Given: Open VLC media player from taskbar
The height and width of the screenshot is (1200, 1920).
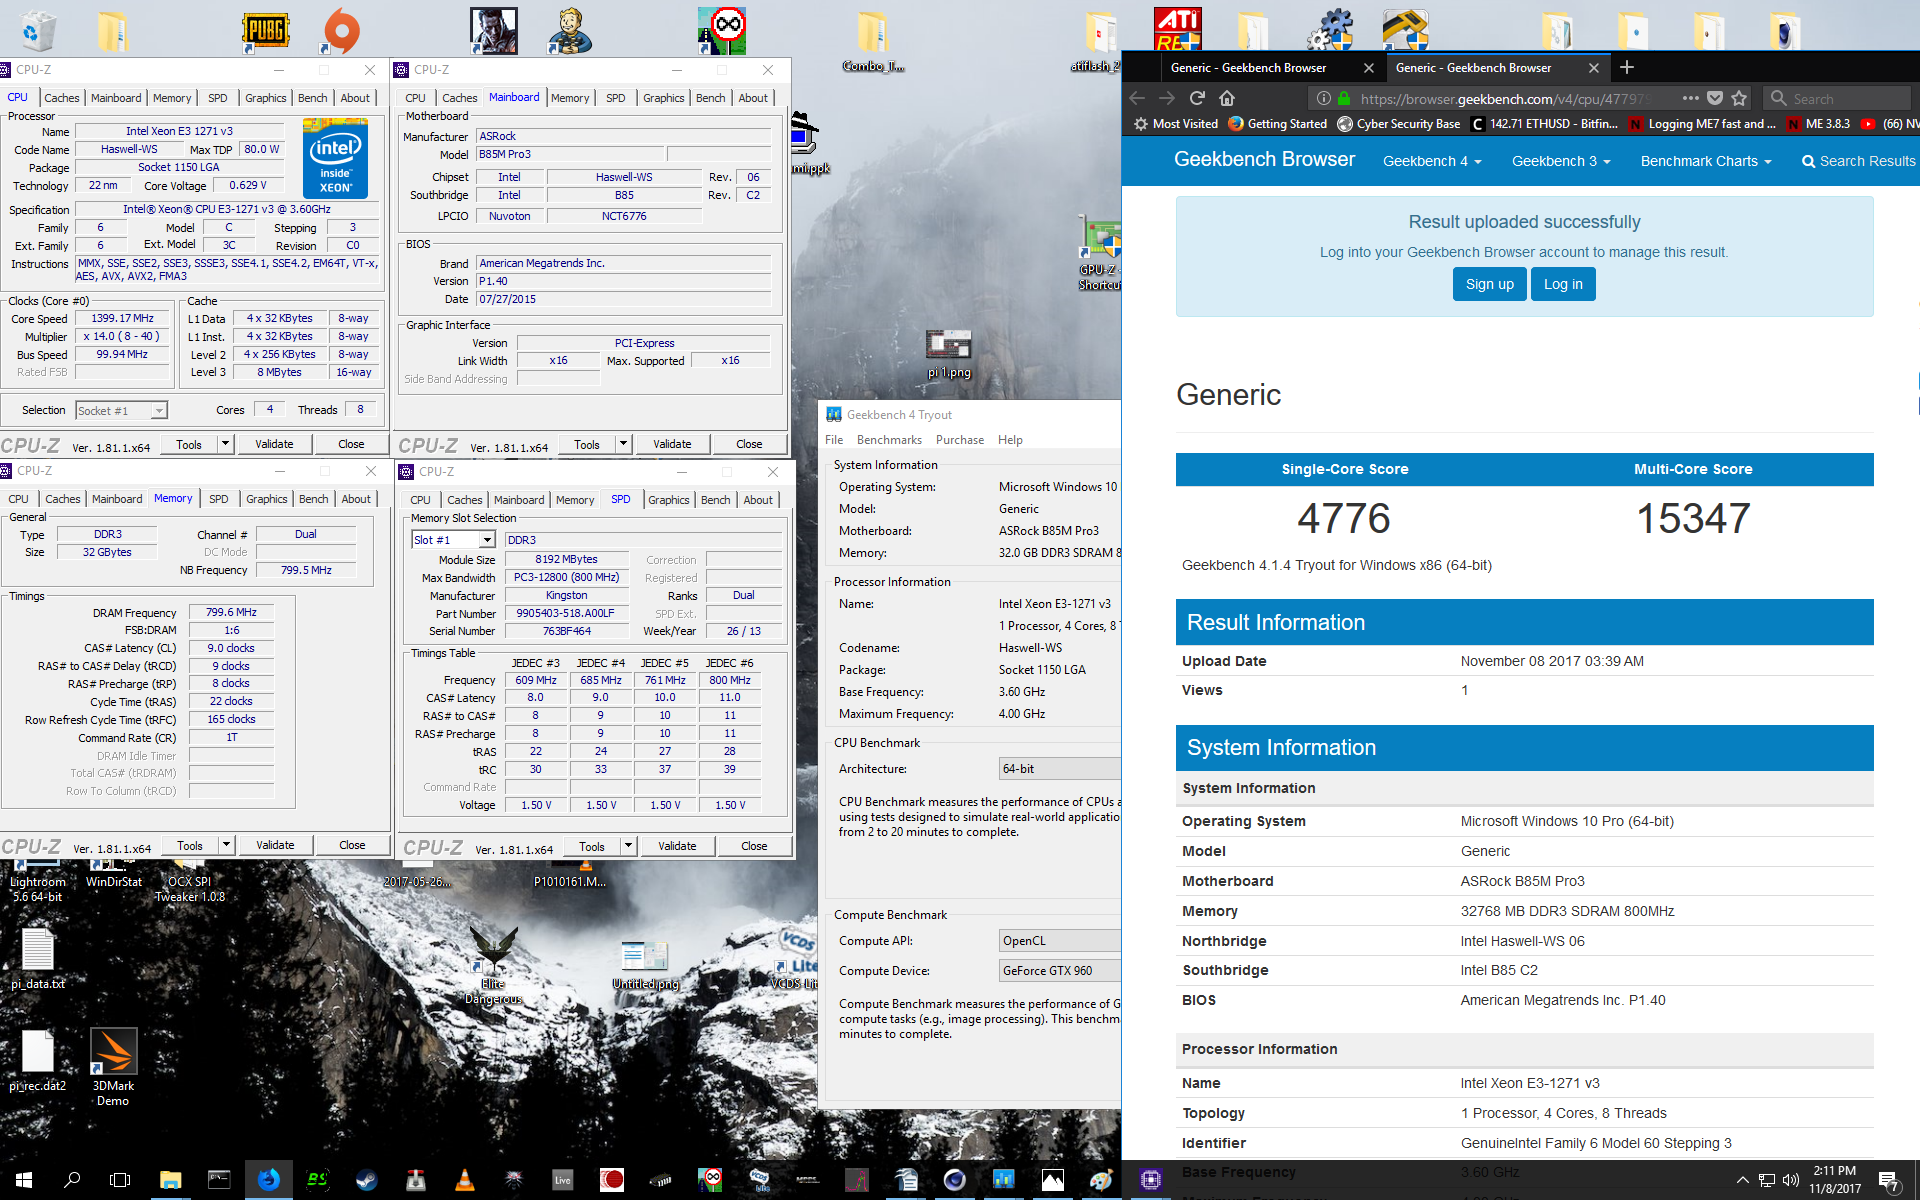Looking at the screenshot, I should click(x=464, y=1180).
